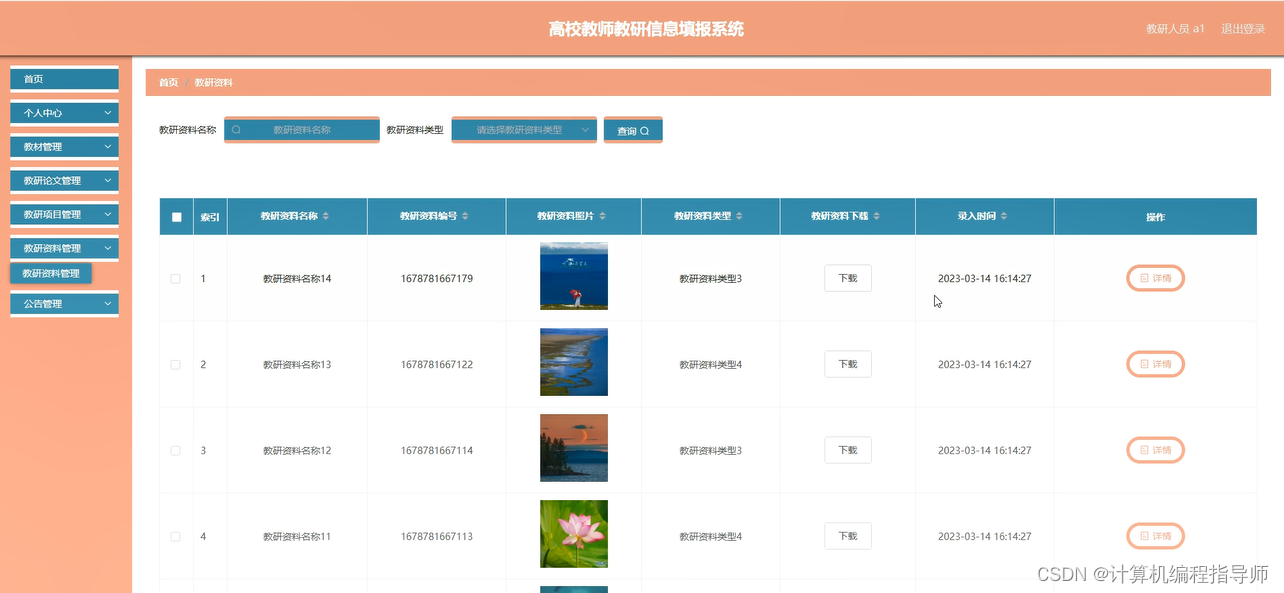1284x593 pixels.
Task: Select 首页 in the sidebar
Action: [64, 78]
